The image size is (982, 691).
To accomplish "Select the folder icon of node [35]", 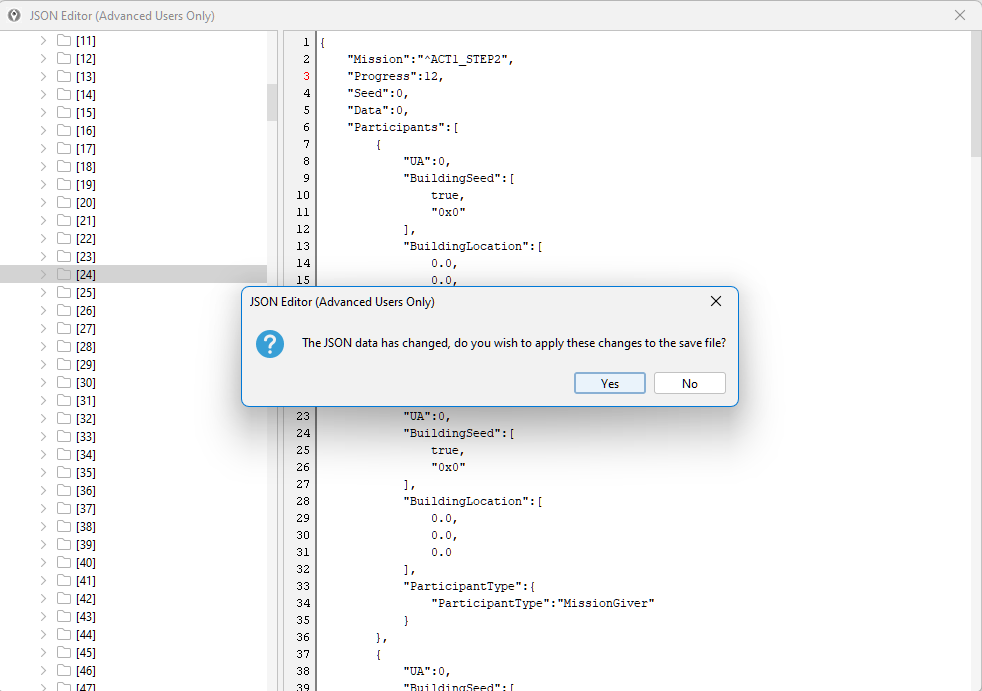I will (x=64, y=473).
